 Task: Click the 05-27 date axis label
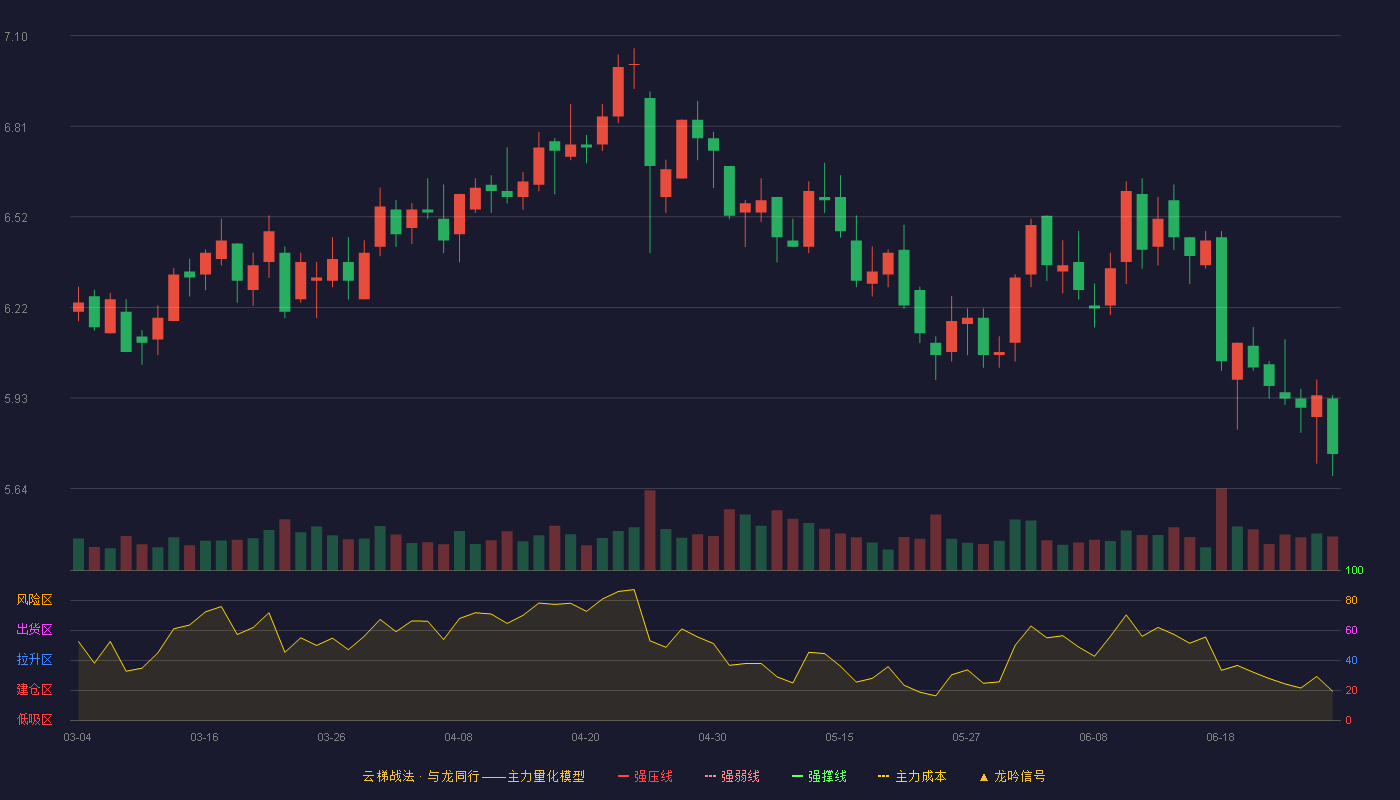click(x=966, y=737)
